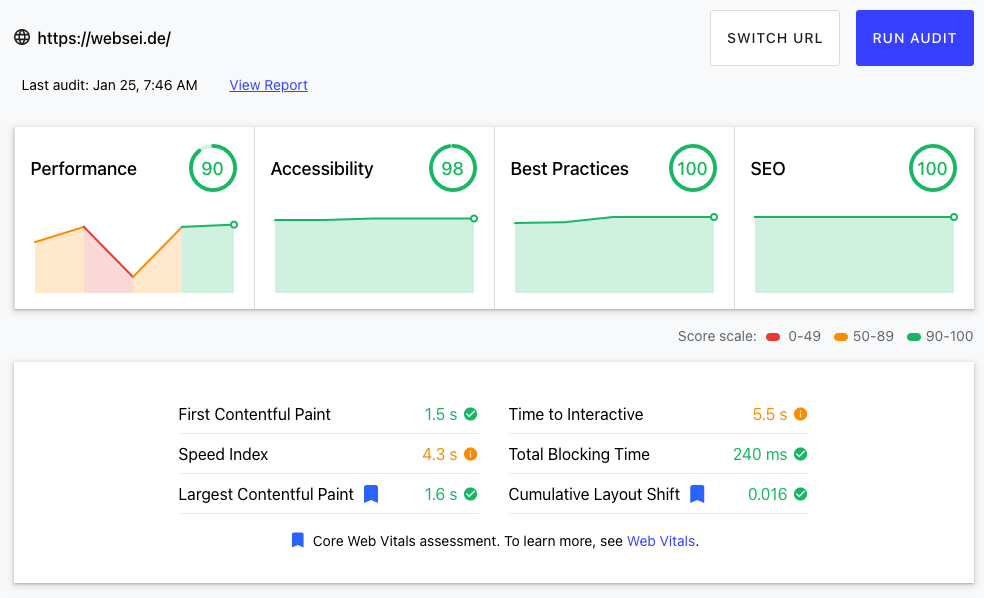Select the Best Practices score circle
This screenshot has height=598, width=984.
point(693,168)
